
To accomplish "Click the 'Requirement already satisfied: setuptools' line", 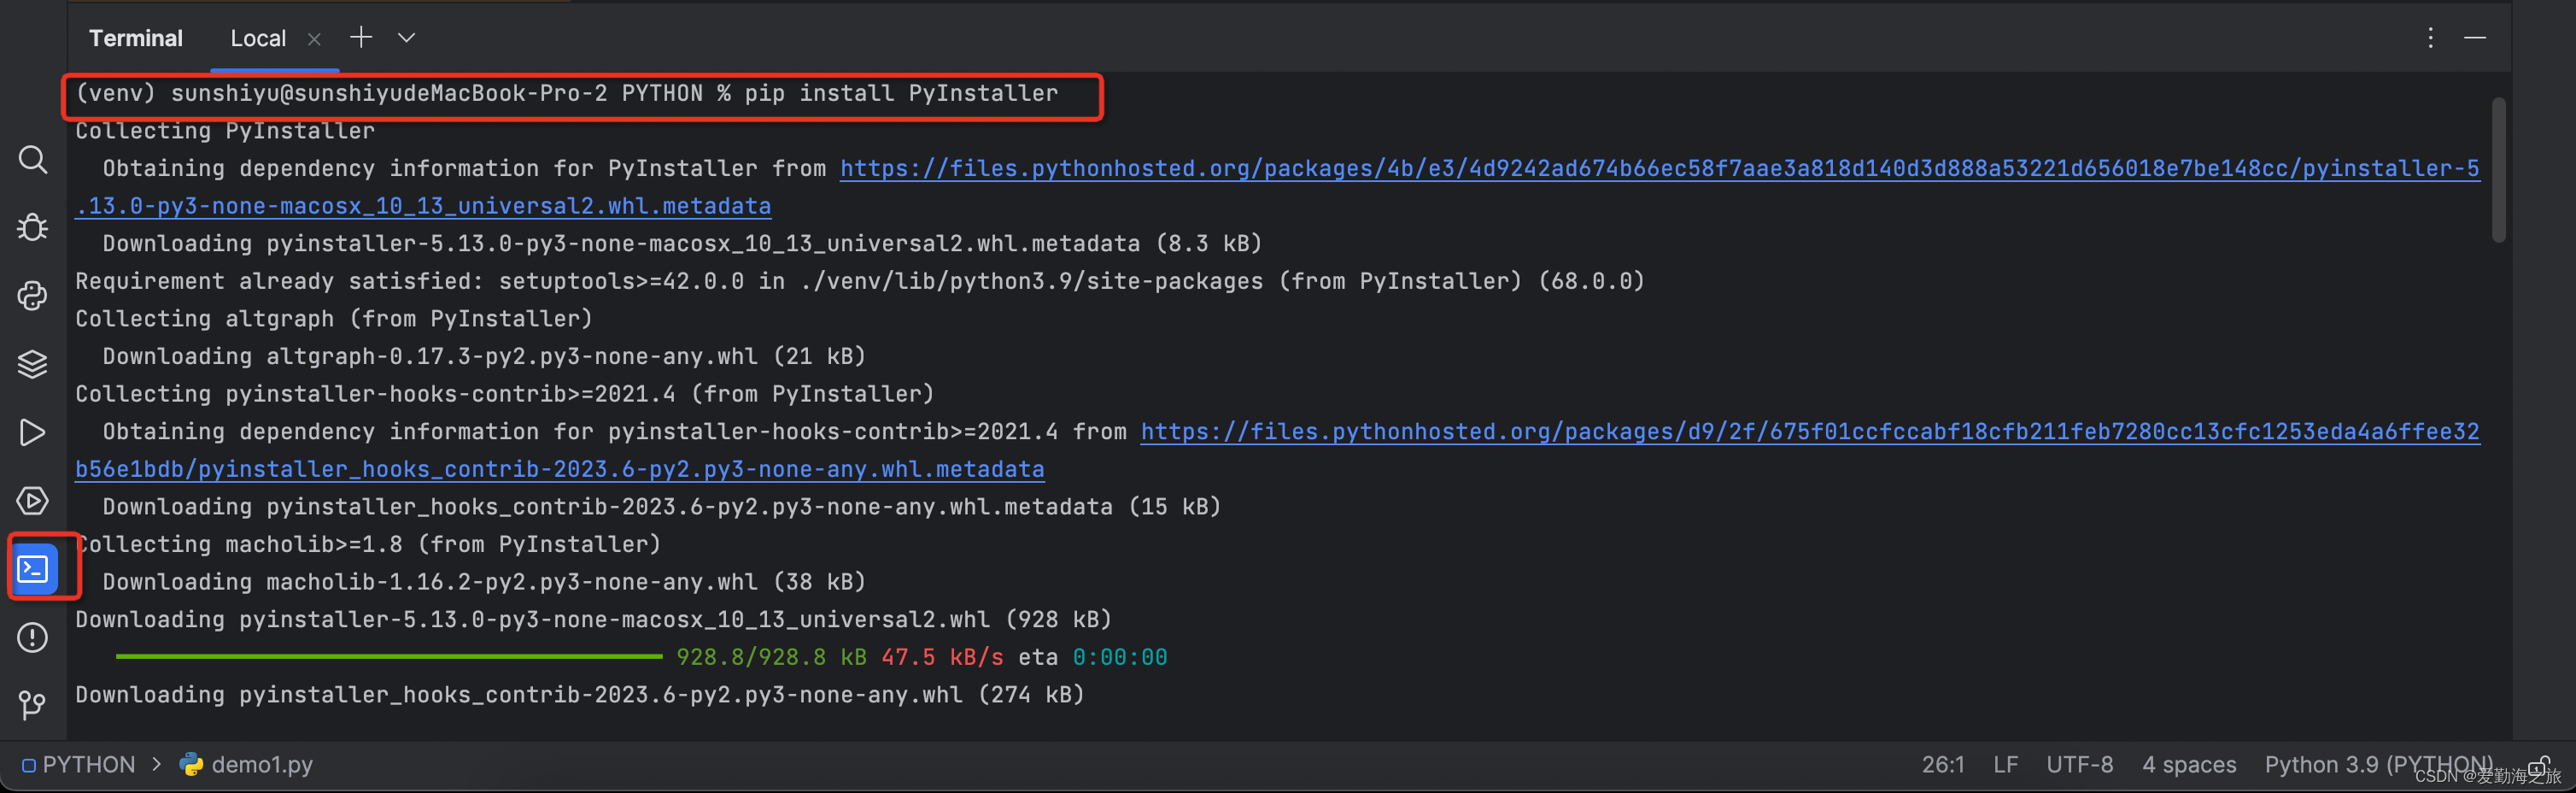I will pyautogui.click(x=860, y=281).
